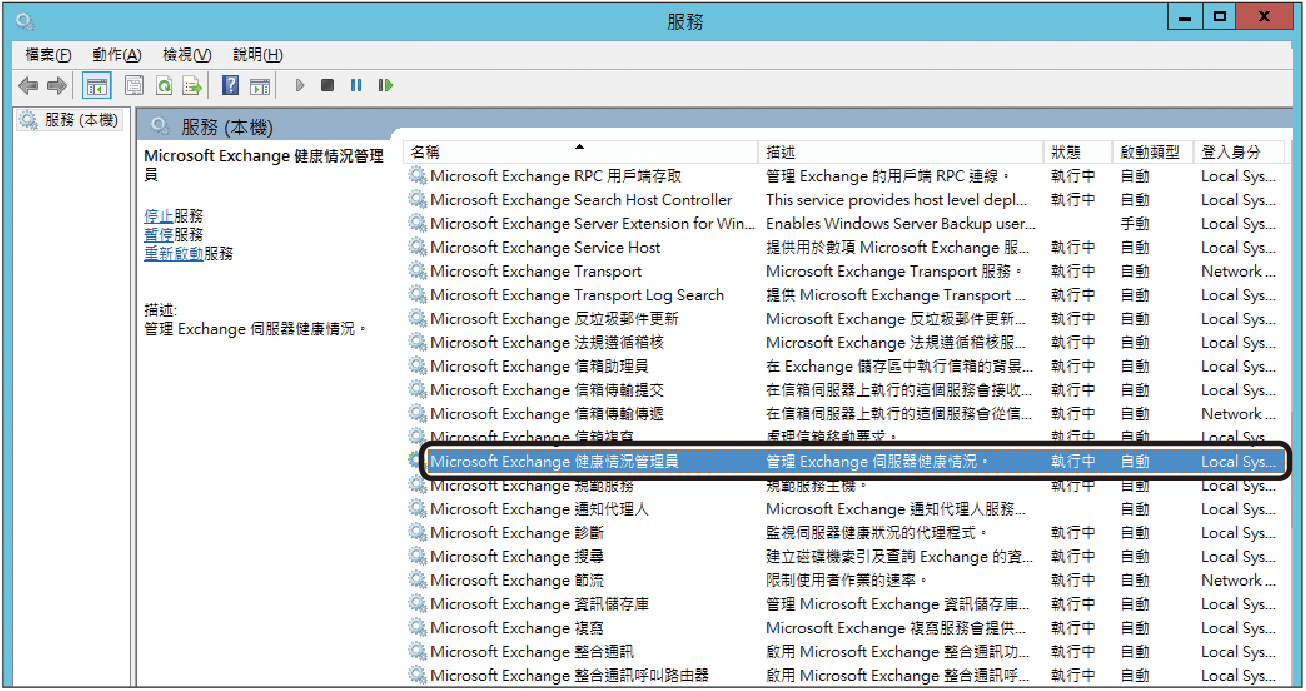Click the Start Service play icon
This screenshot has height=691, width=1306.
coord(300,86)
